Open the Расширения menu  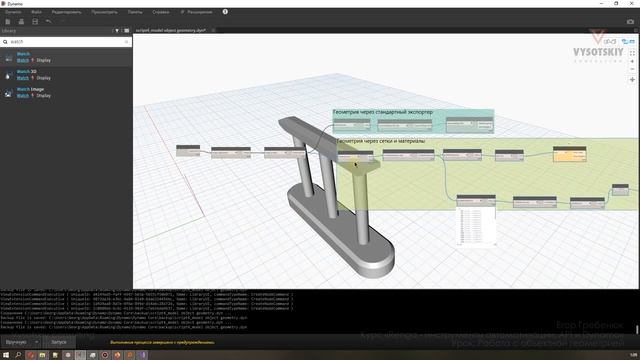pyautogui.click(x=196, y=12)
